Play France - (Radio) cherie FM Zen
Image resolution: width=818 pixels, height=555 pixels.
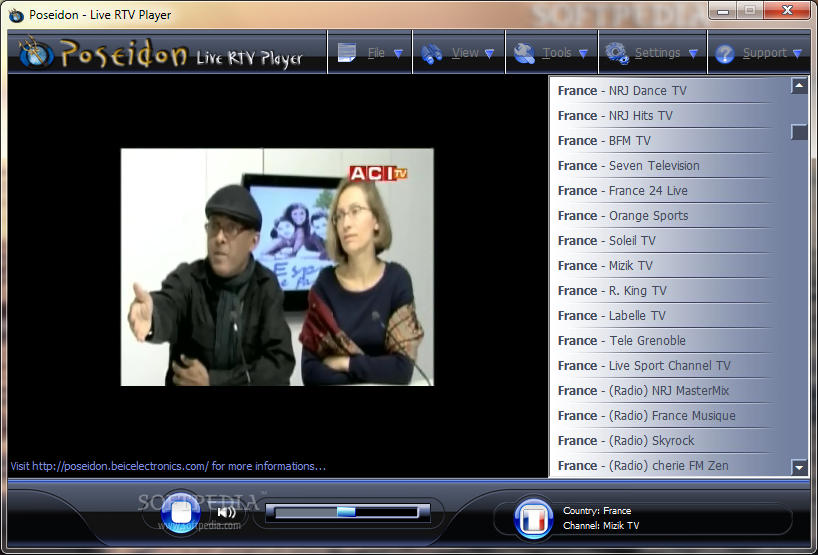click(x=666, y=465)
